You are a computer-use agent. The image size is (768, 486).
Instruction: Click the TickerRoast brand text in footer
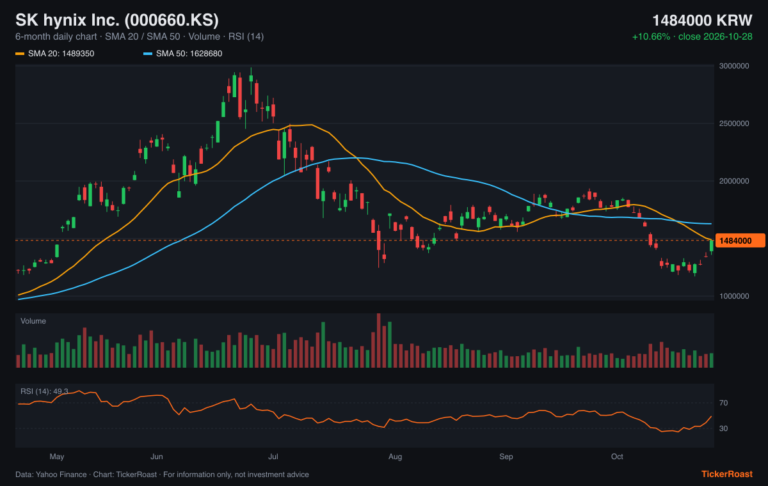pyautogui.click(x=727, y=474)
